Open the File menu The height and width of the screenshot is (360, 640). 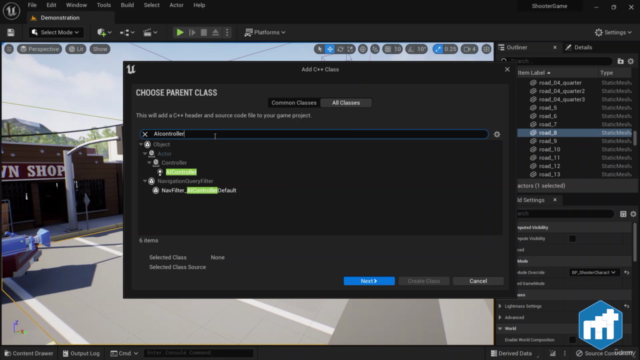[32, 5]
